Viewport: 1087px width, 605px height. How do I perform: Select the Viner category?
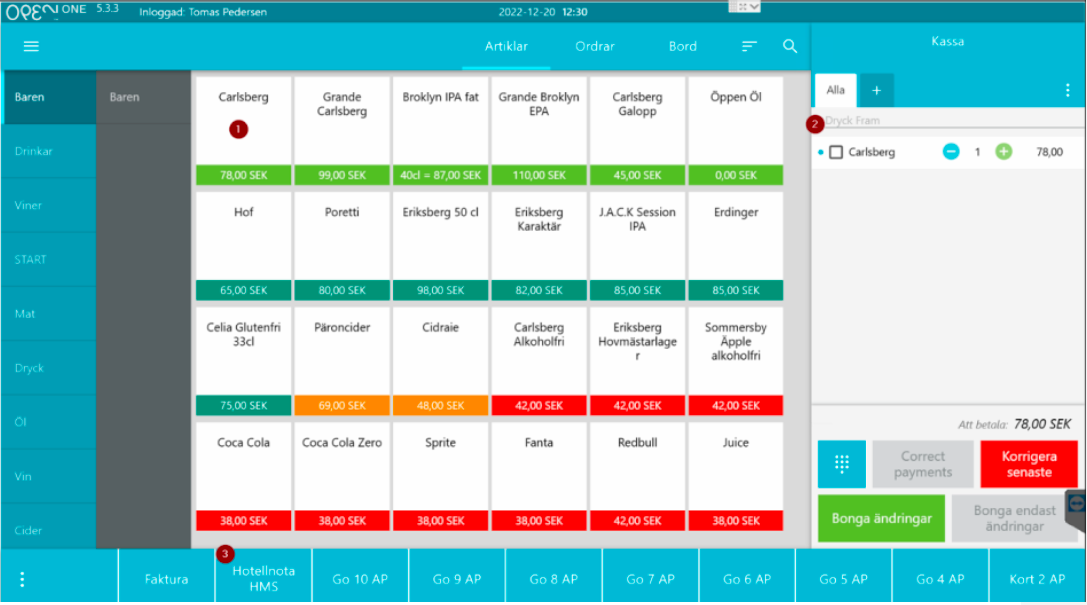point(49,205)
